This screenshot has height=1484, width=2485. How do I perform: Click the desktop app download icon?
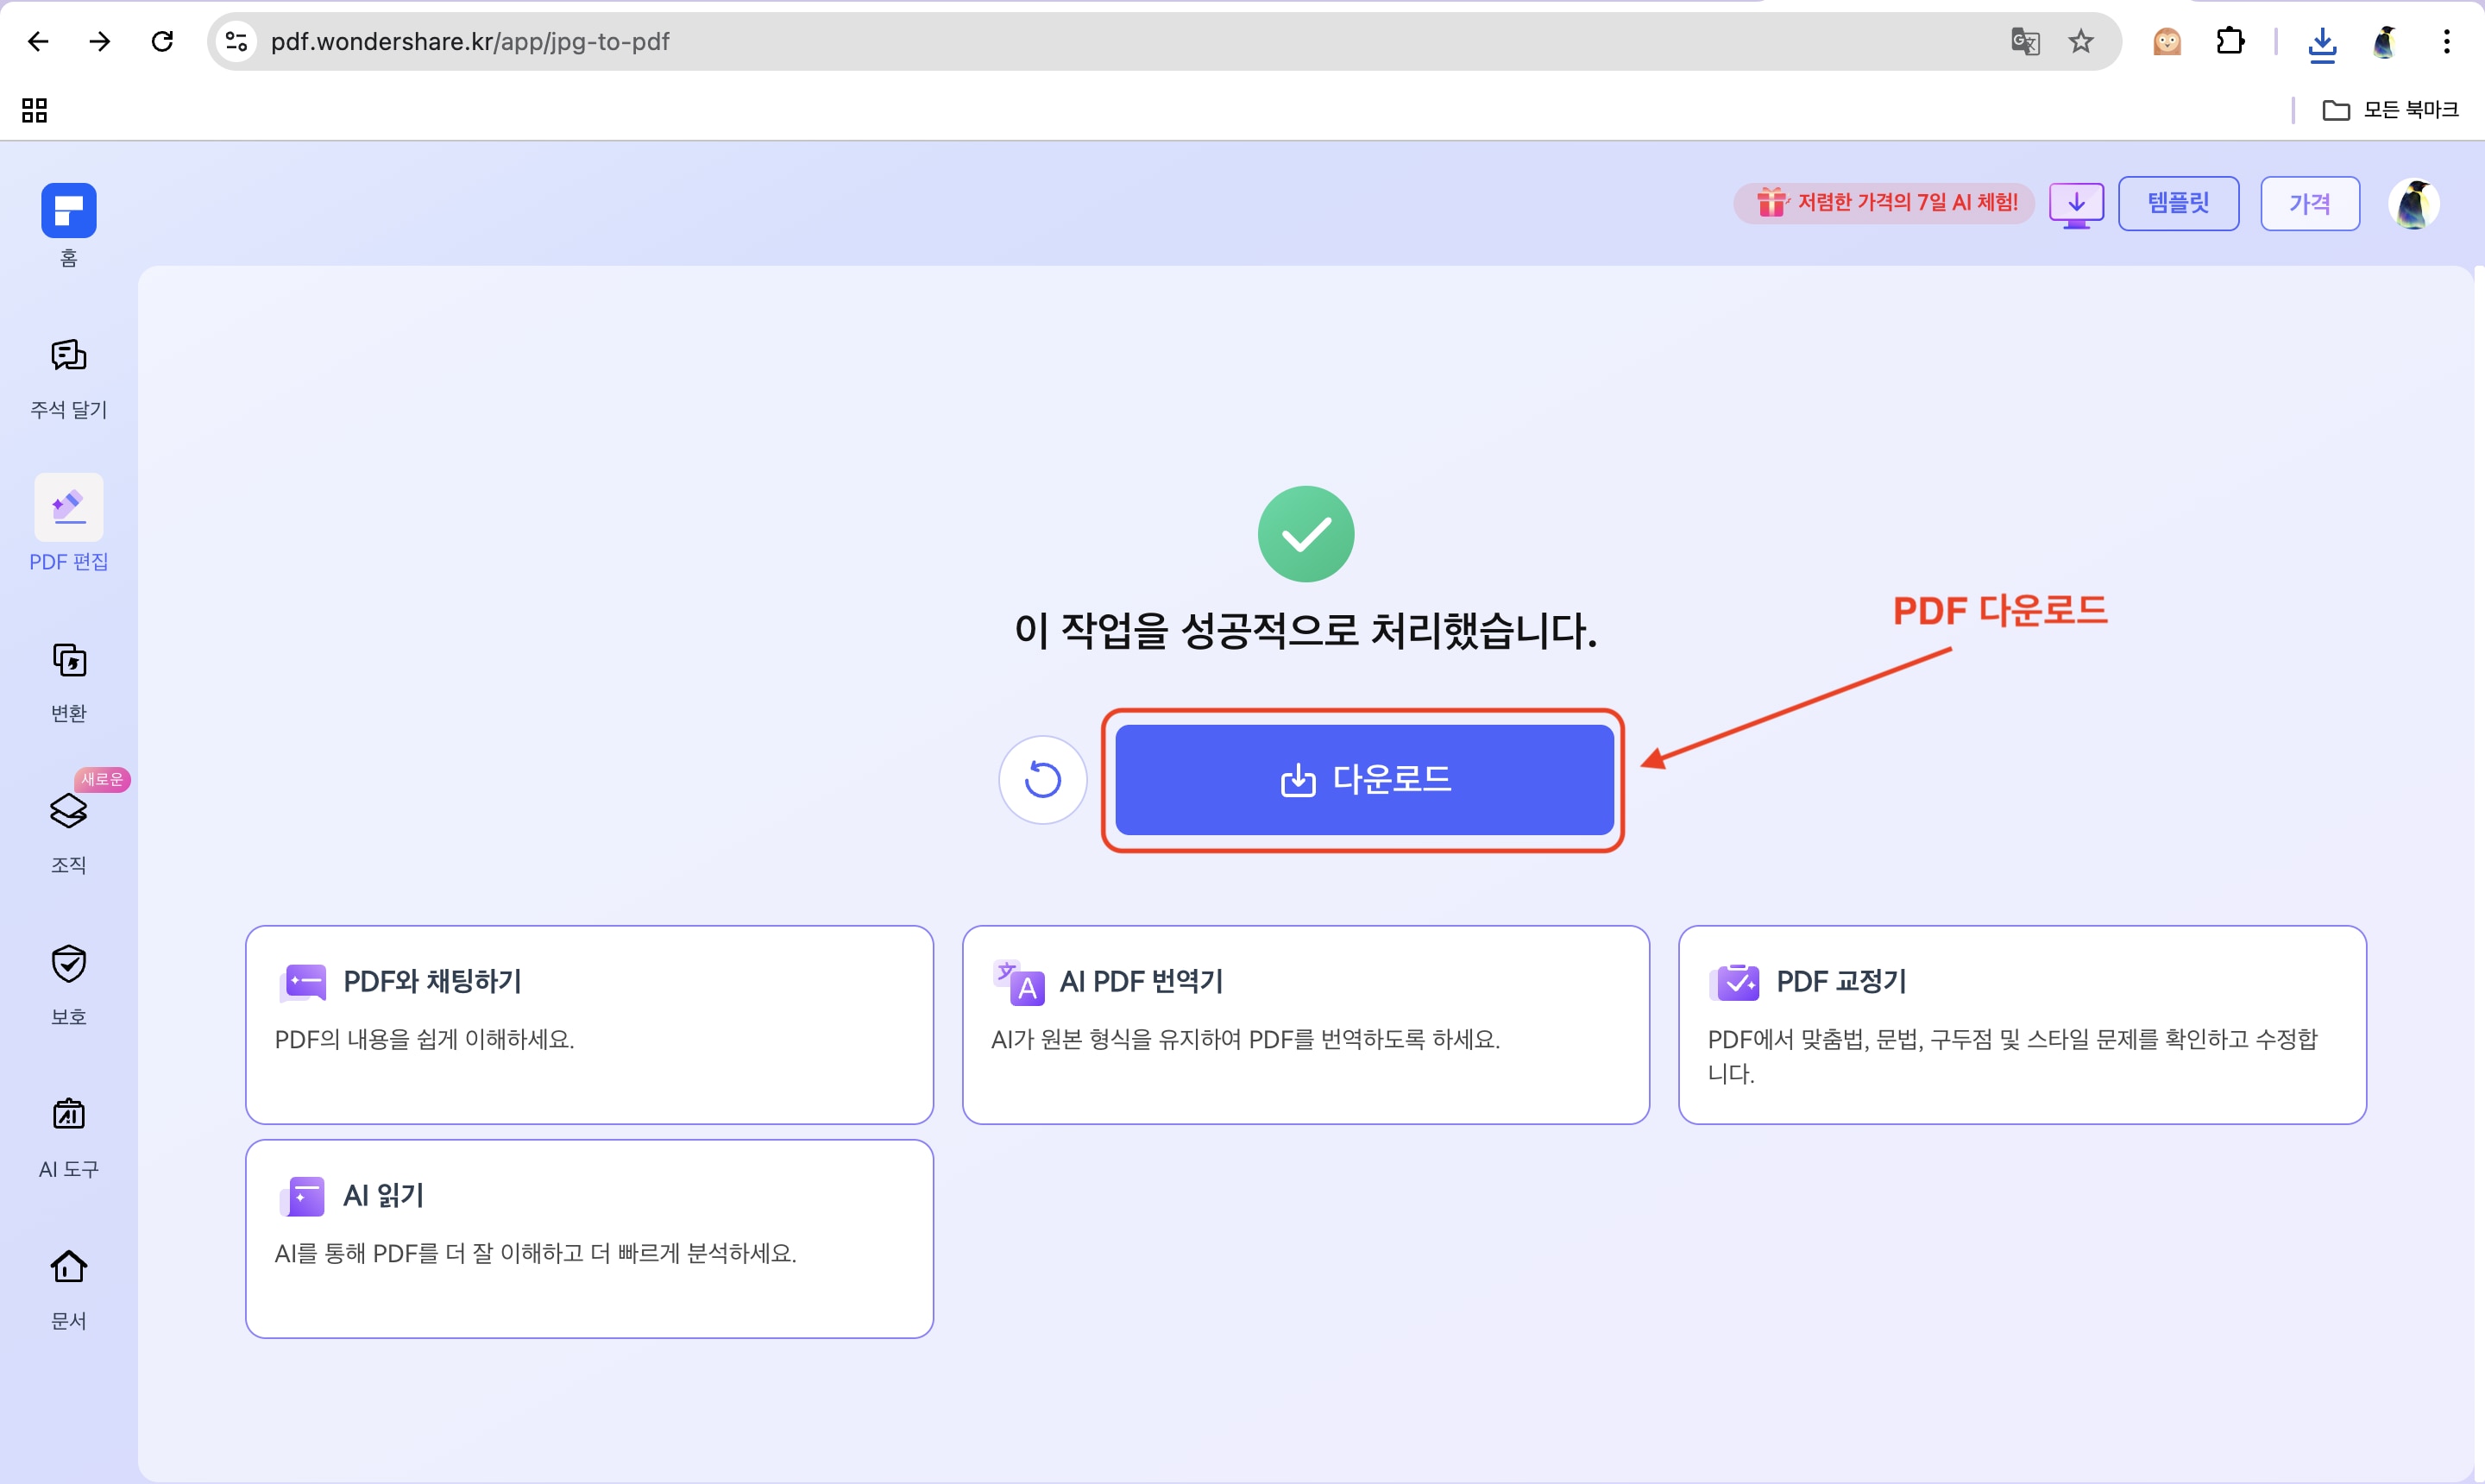click(x=2076, y=204)
